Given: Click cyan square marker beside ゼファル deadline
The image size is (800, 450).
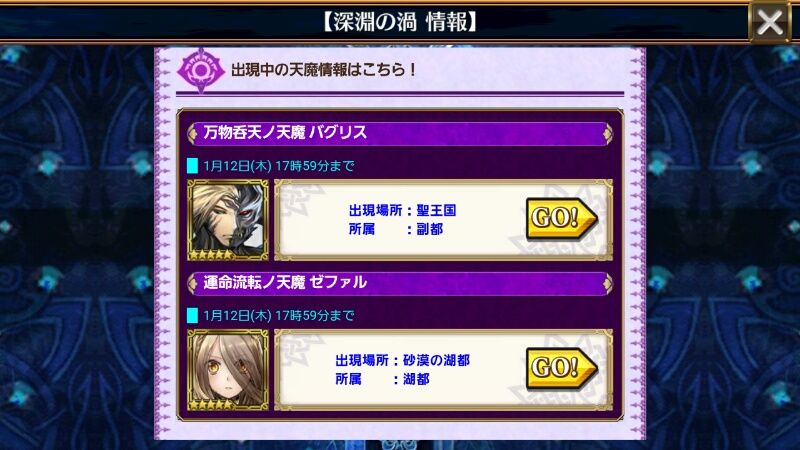Looking at the screenshot, I should click(192, 315).
